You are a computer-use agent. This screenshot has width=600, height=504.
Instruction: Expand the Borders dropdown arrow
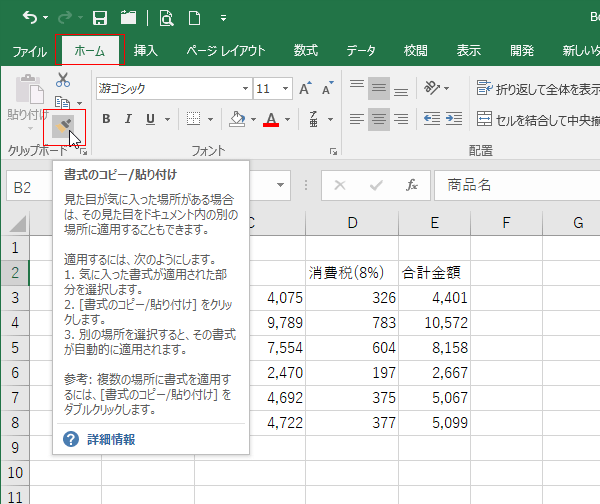pyautogui.click(x=210, y=120)
